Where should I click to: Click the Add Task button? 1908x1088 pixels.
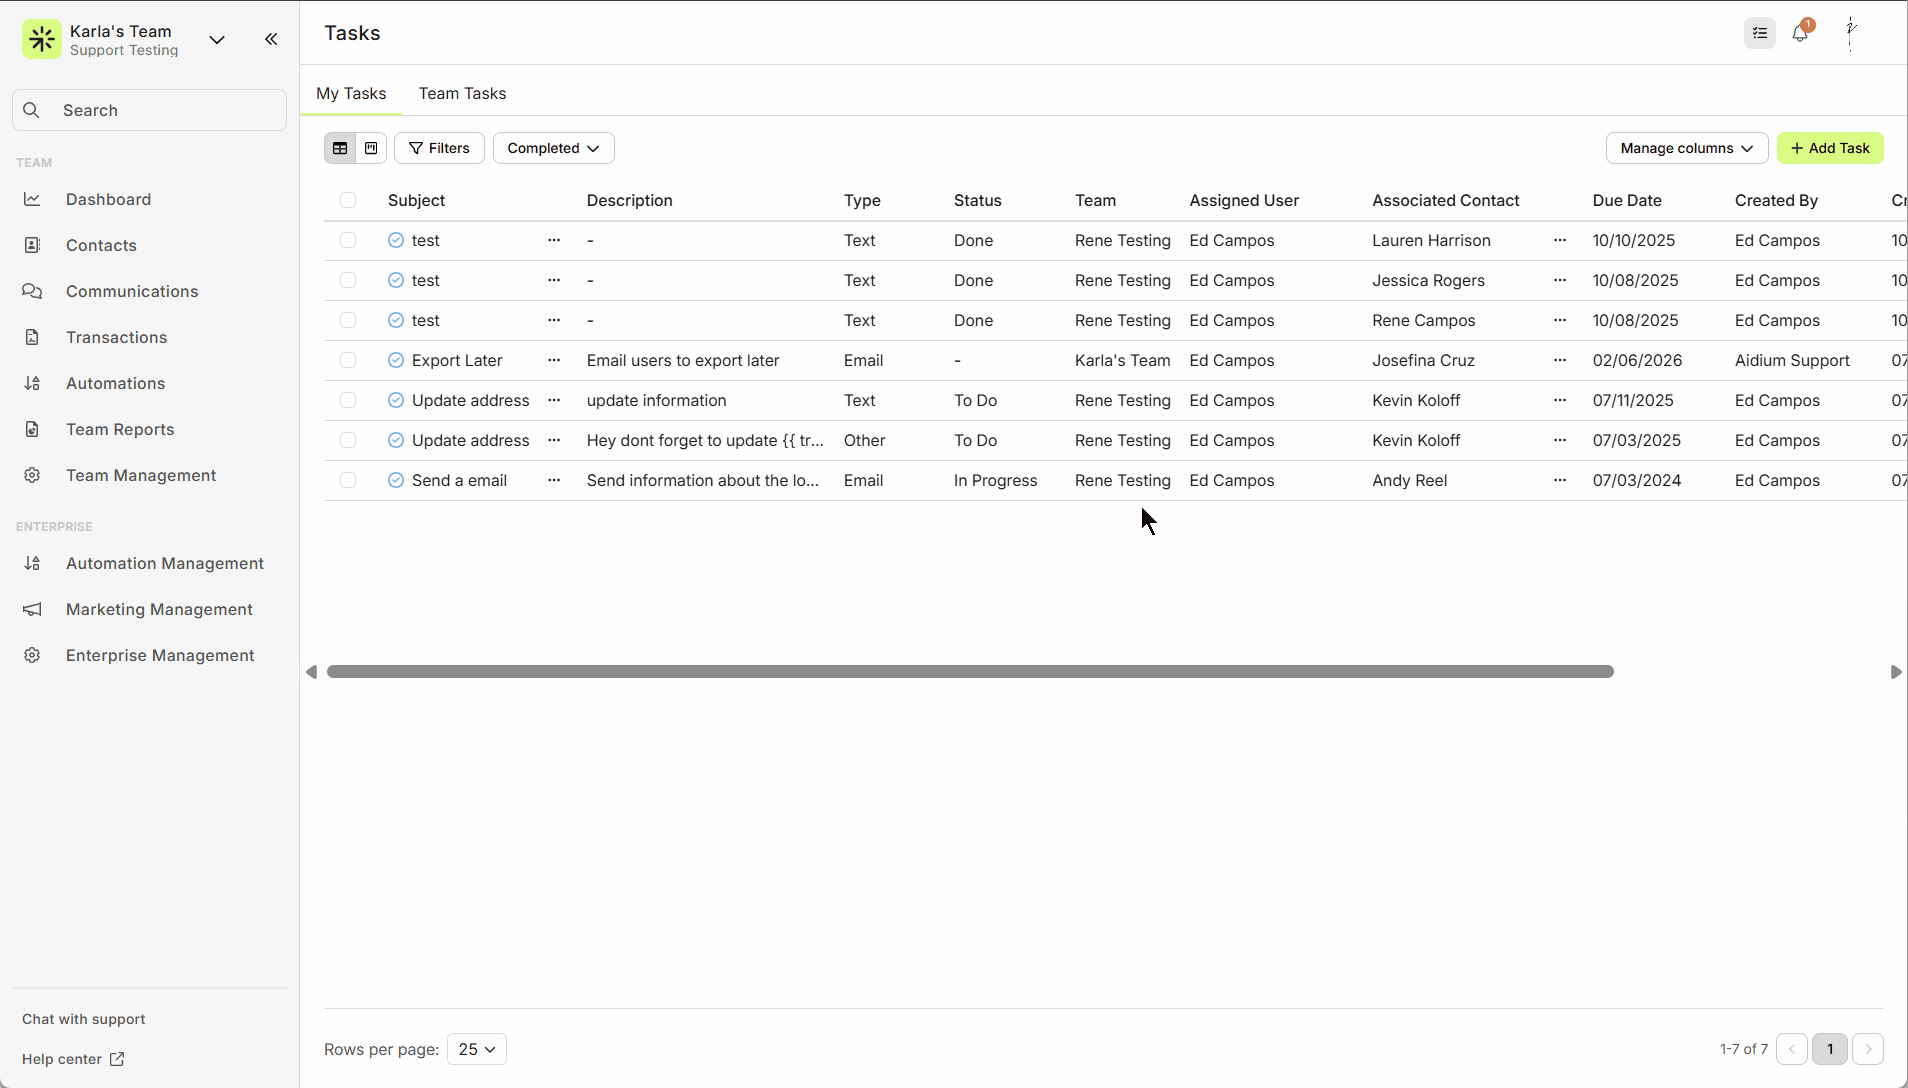tap(1830, 148)
